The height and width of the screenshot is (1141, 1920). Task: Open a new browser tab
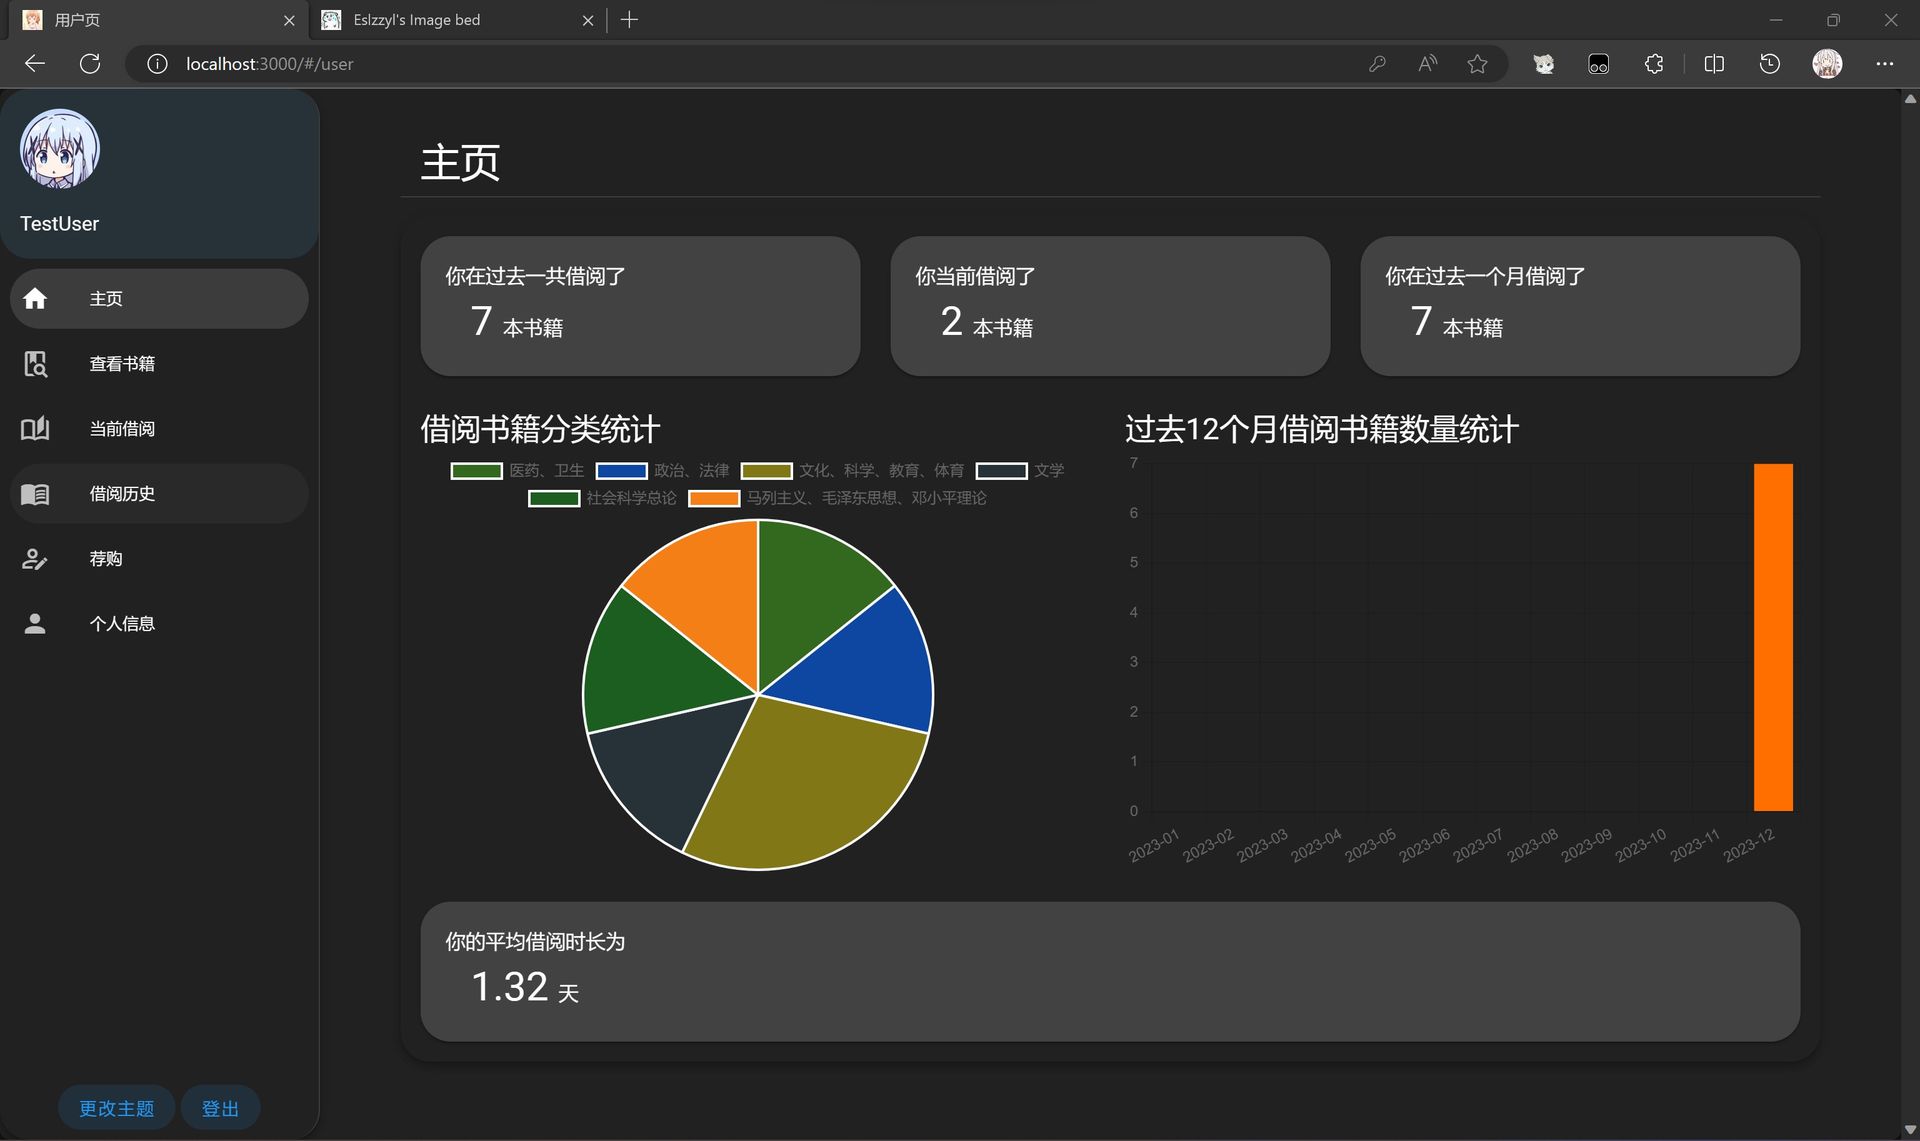[629, 20]
